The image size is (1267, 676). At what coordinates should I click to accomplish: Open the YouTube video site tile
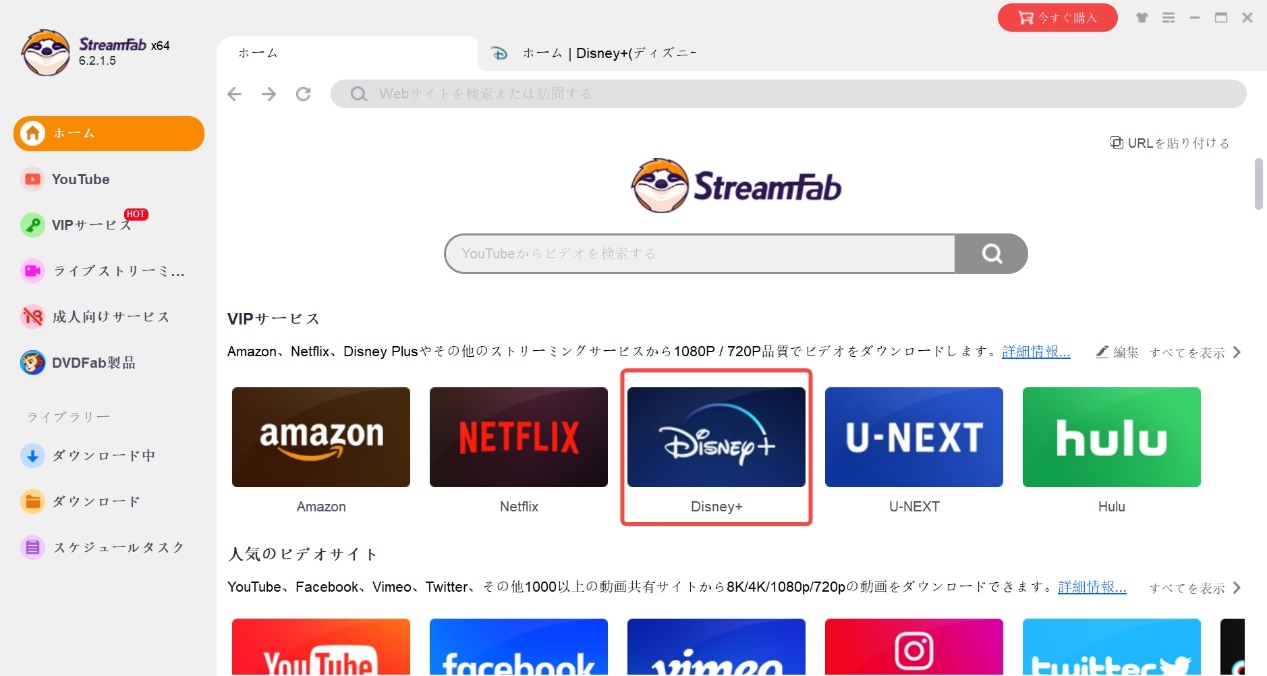(321, 647)
